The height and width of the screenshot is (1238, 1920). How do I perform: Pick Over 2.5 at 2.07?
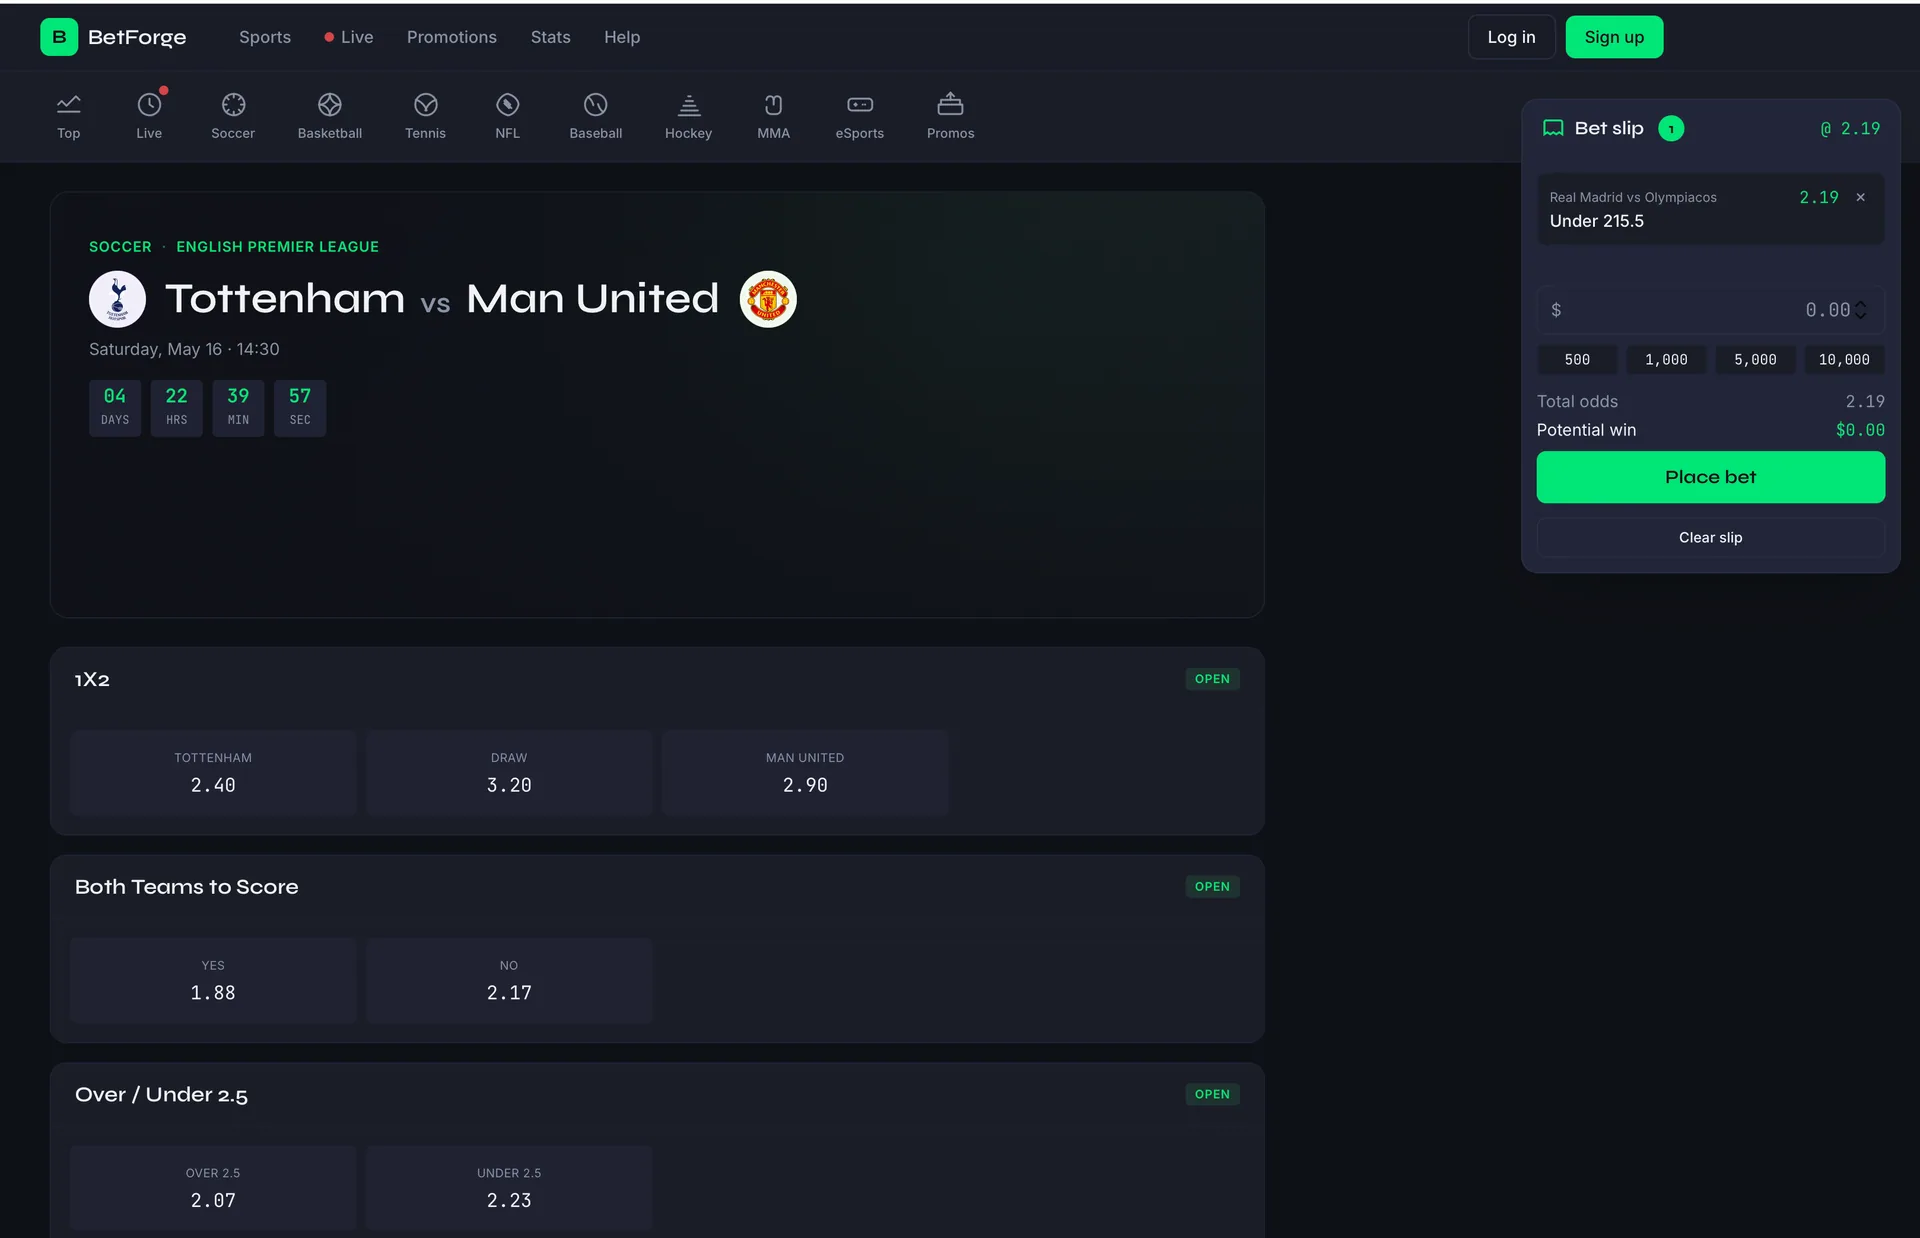click(x=213, y=1188)
